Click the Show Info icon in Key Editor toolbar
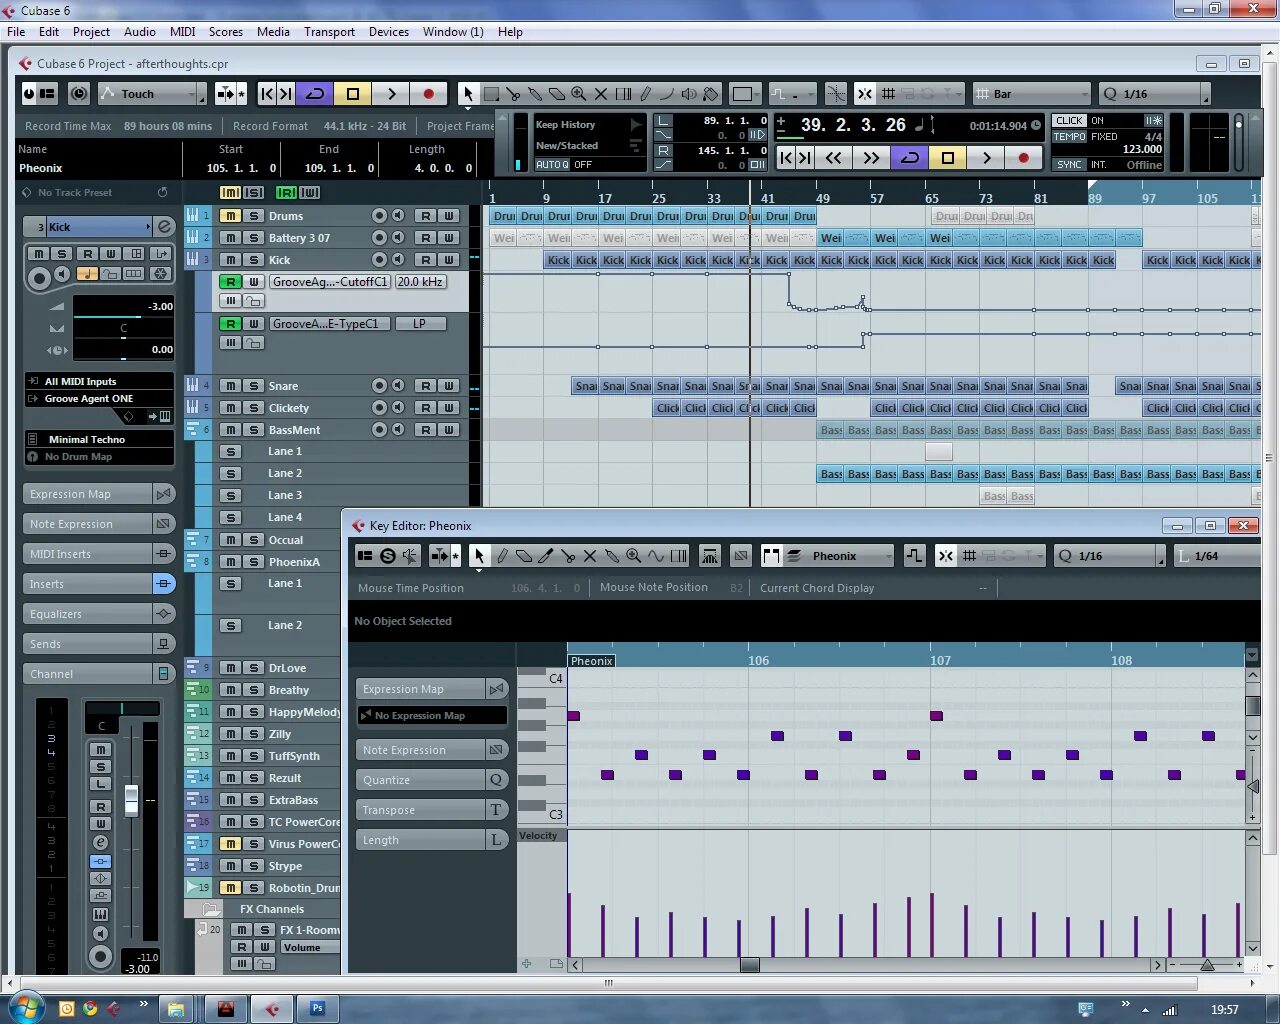Image resolution: width=1280 pixels, height=1024 pixels. pos(365,556)
